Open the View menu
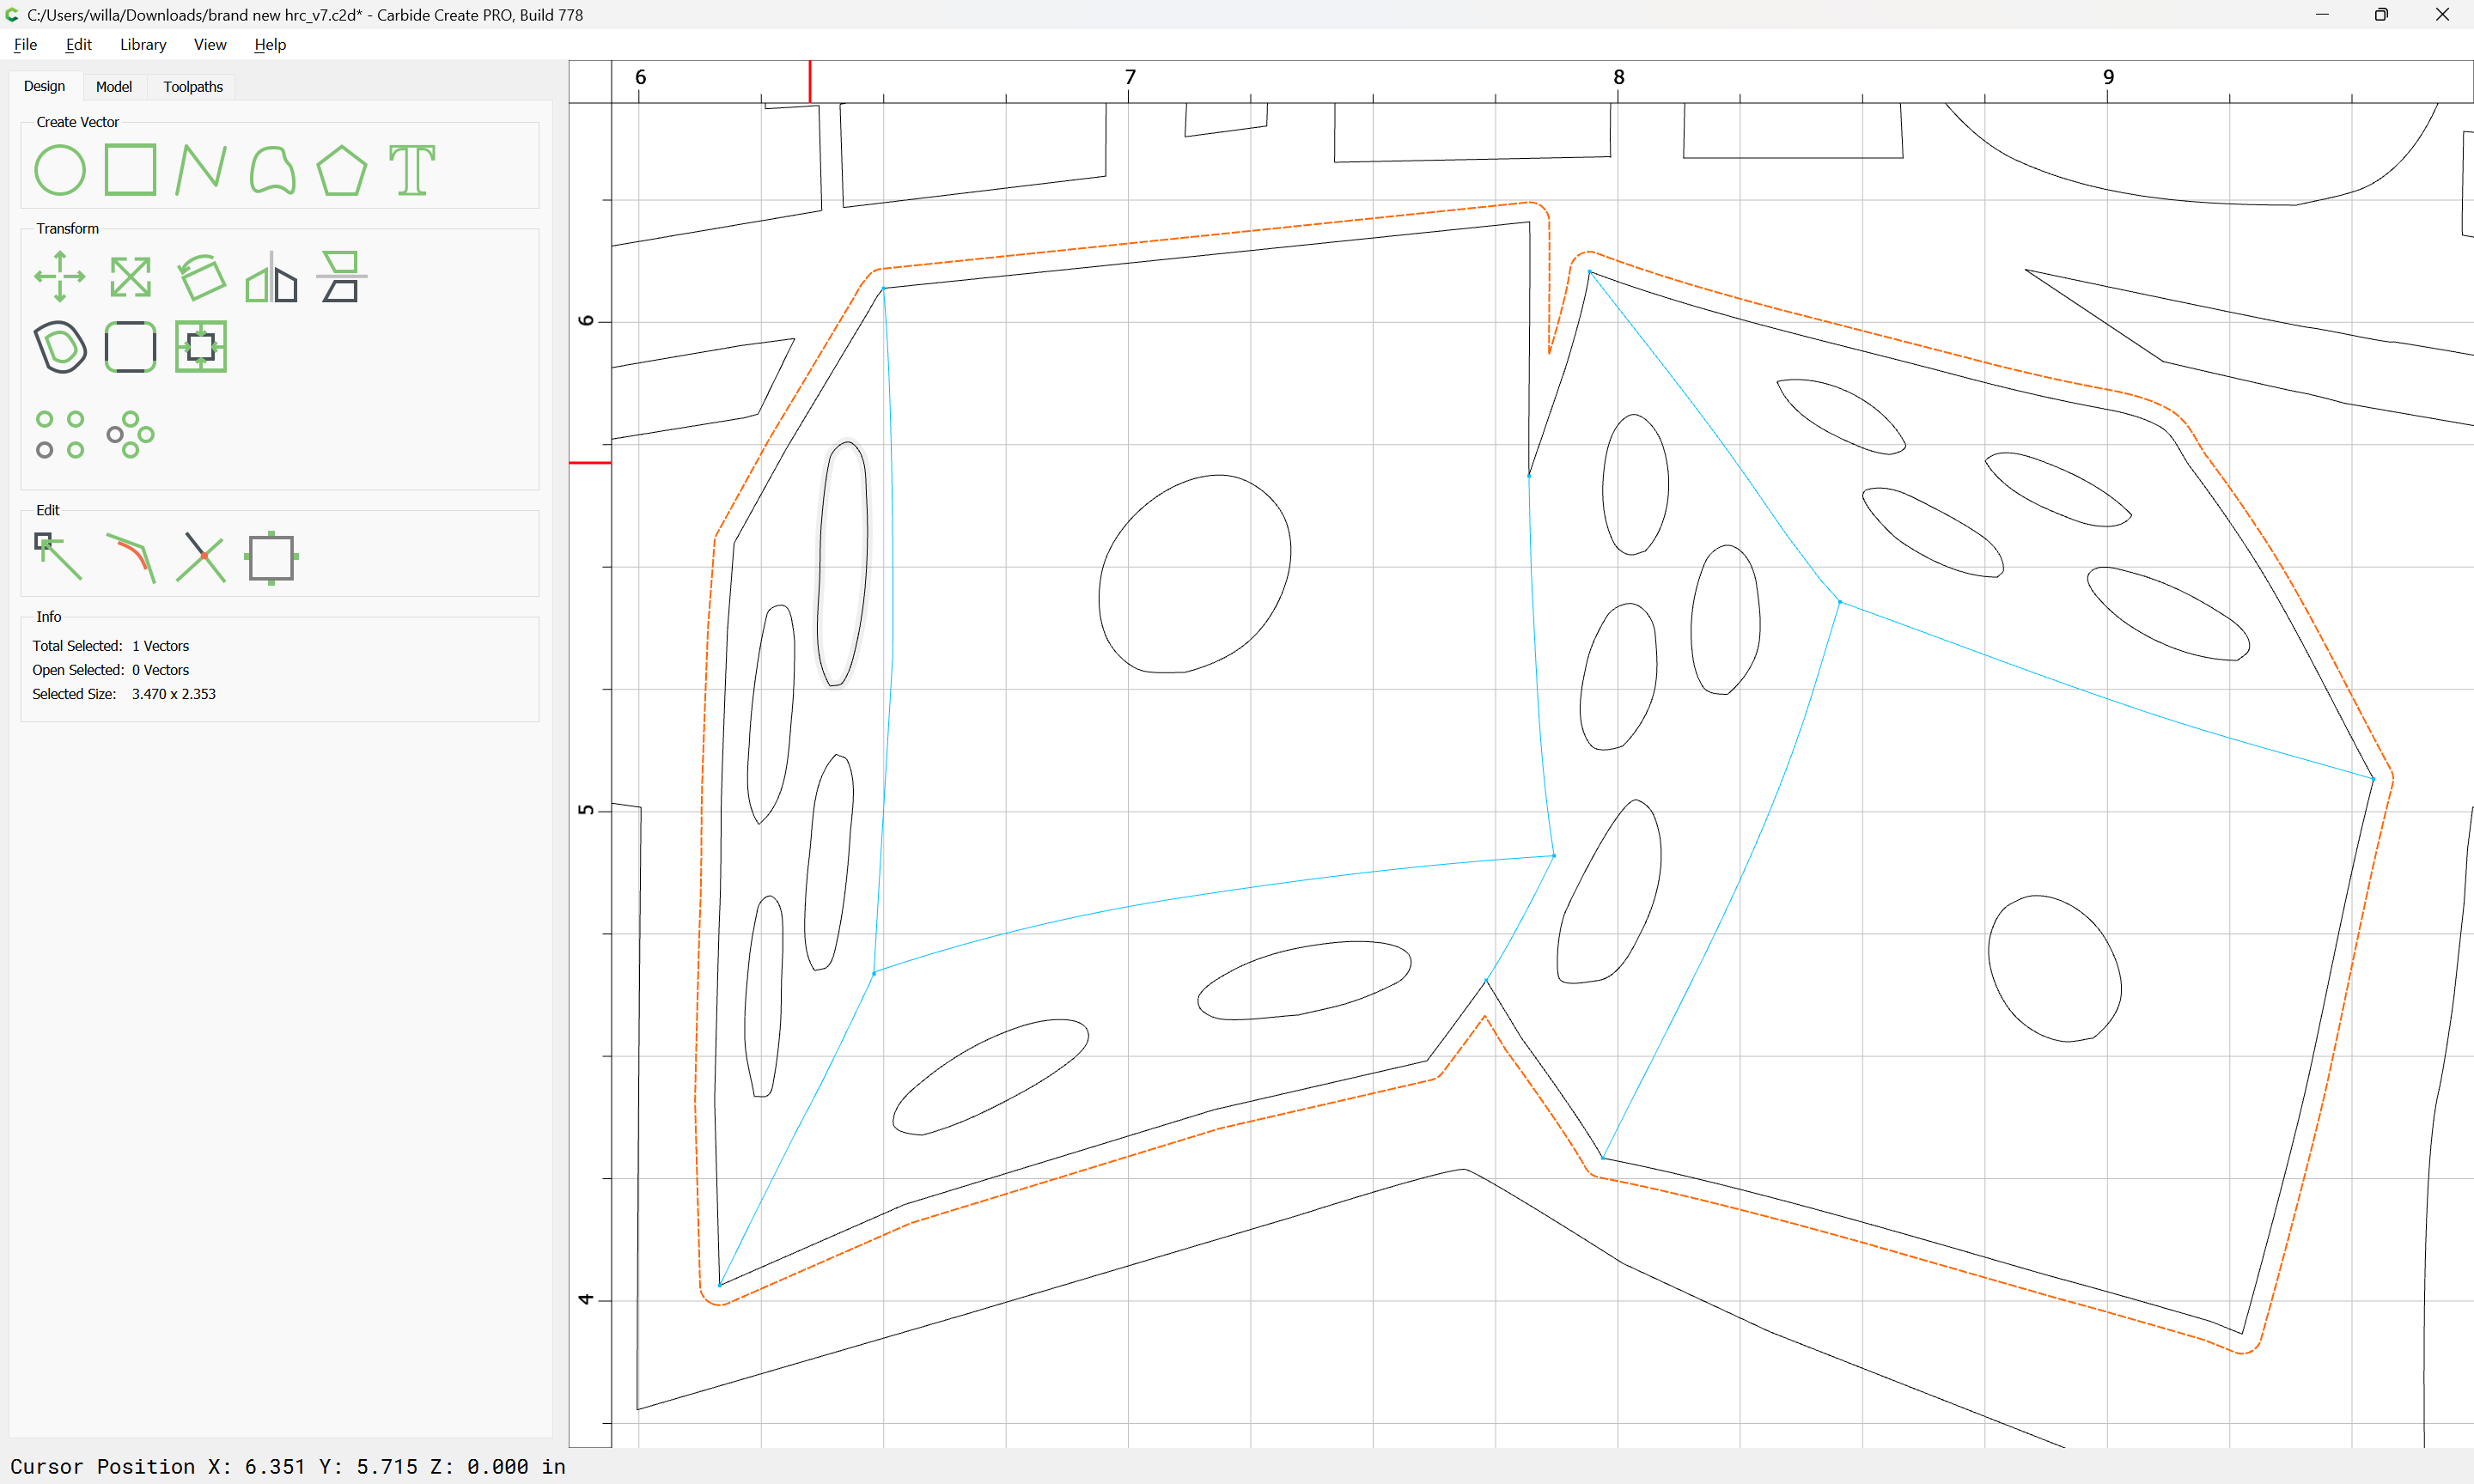2474x1484 pixels. click(210, 44)
